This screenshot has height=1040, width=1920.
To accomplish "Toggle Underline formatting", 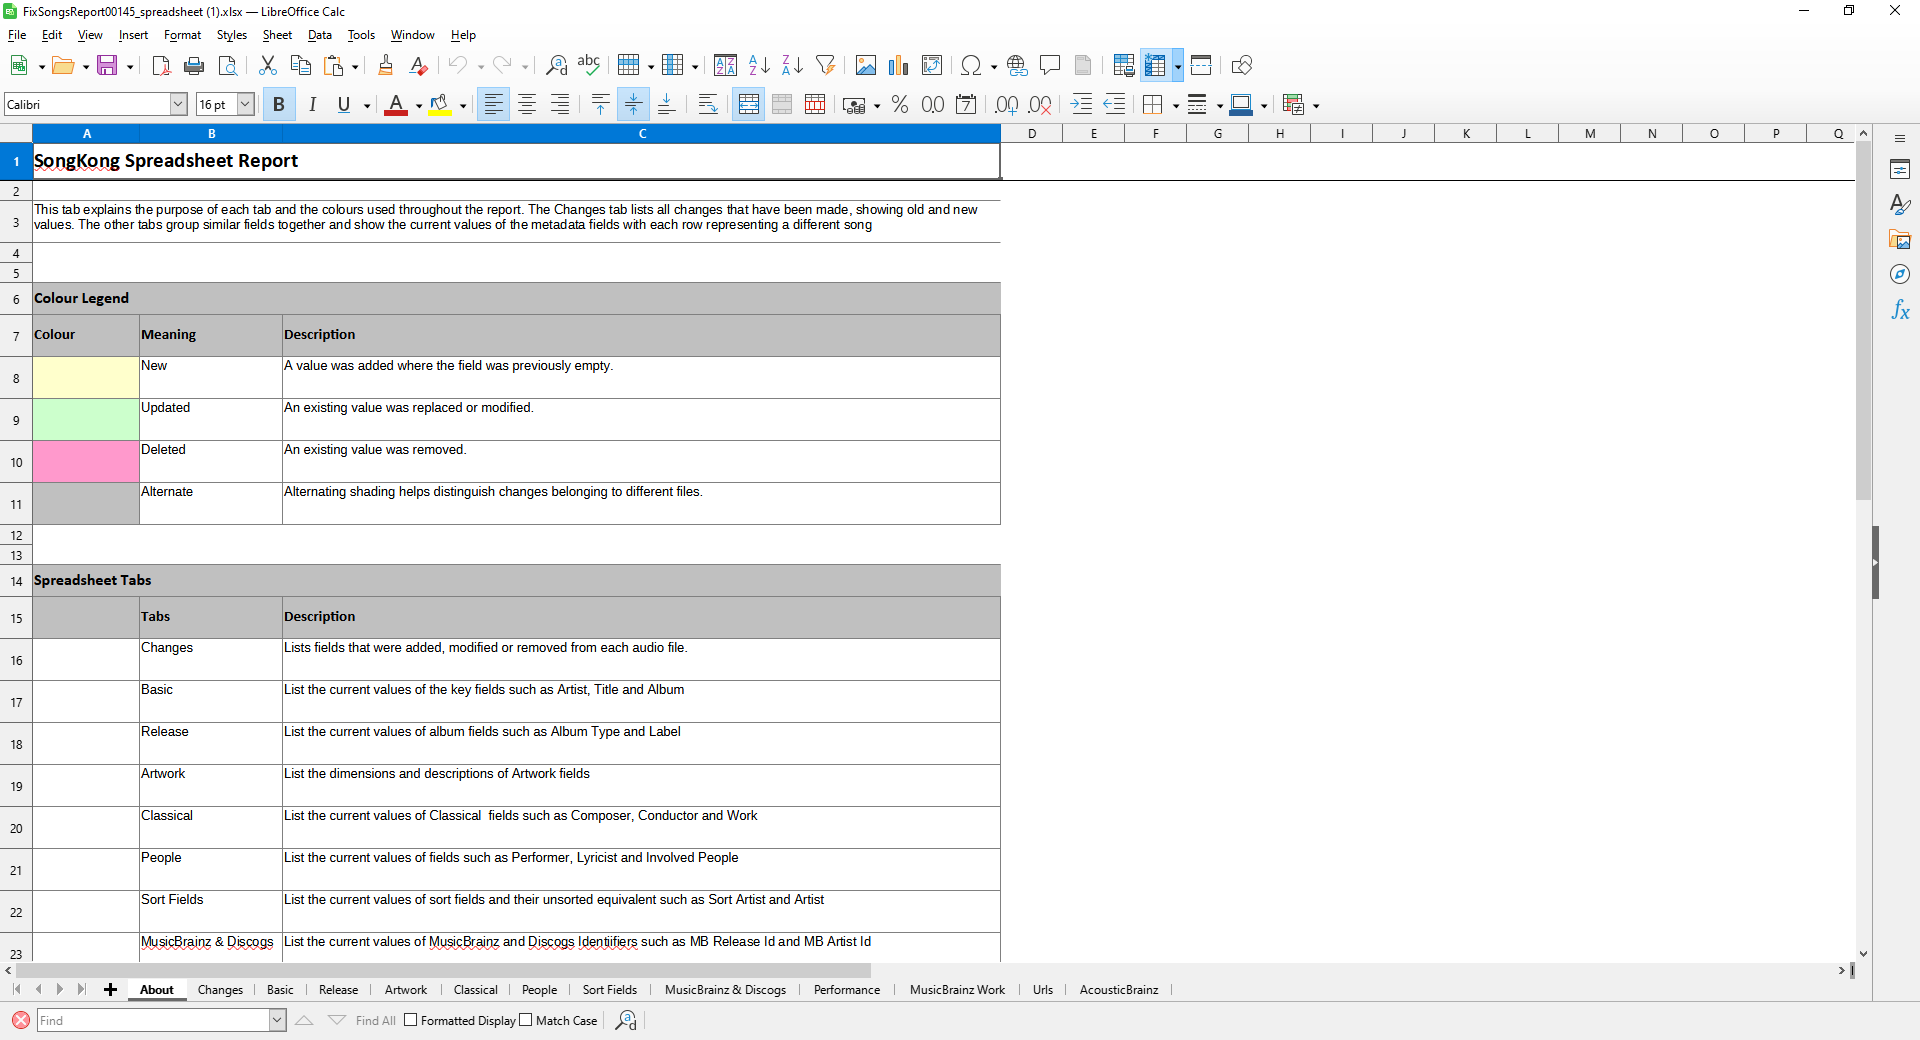I will click(x=344, y=105).
